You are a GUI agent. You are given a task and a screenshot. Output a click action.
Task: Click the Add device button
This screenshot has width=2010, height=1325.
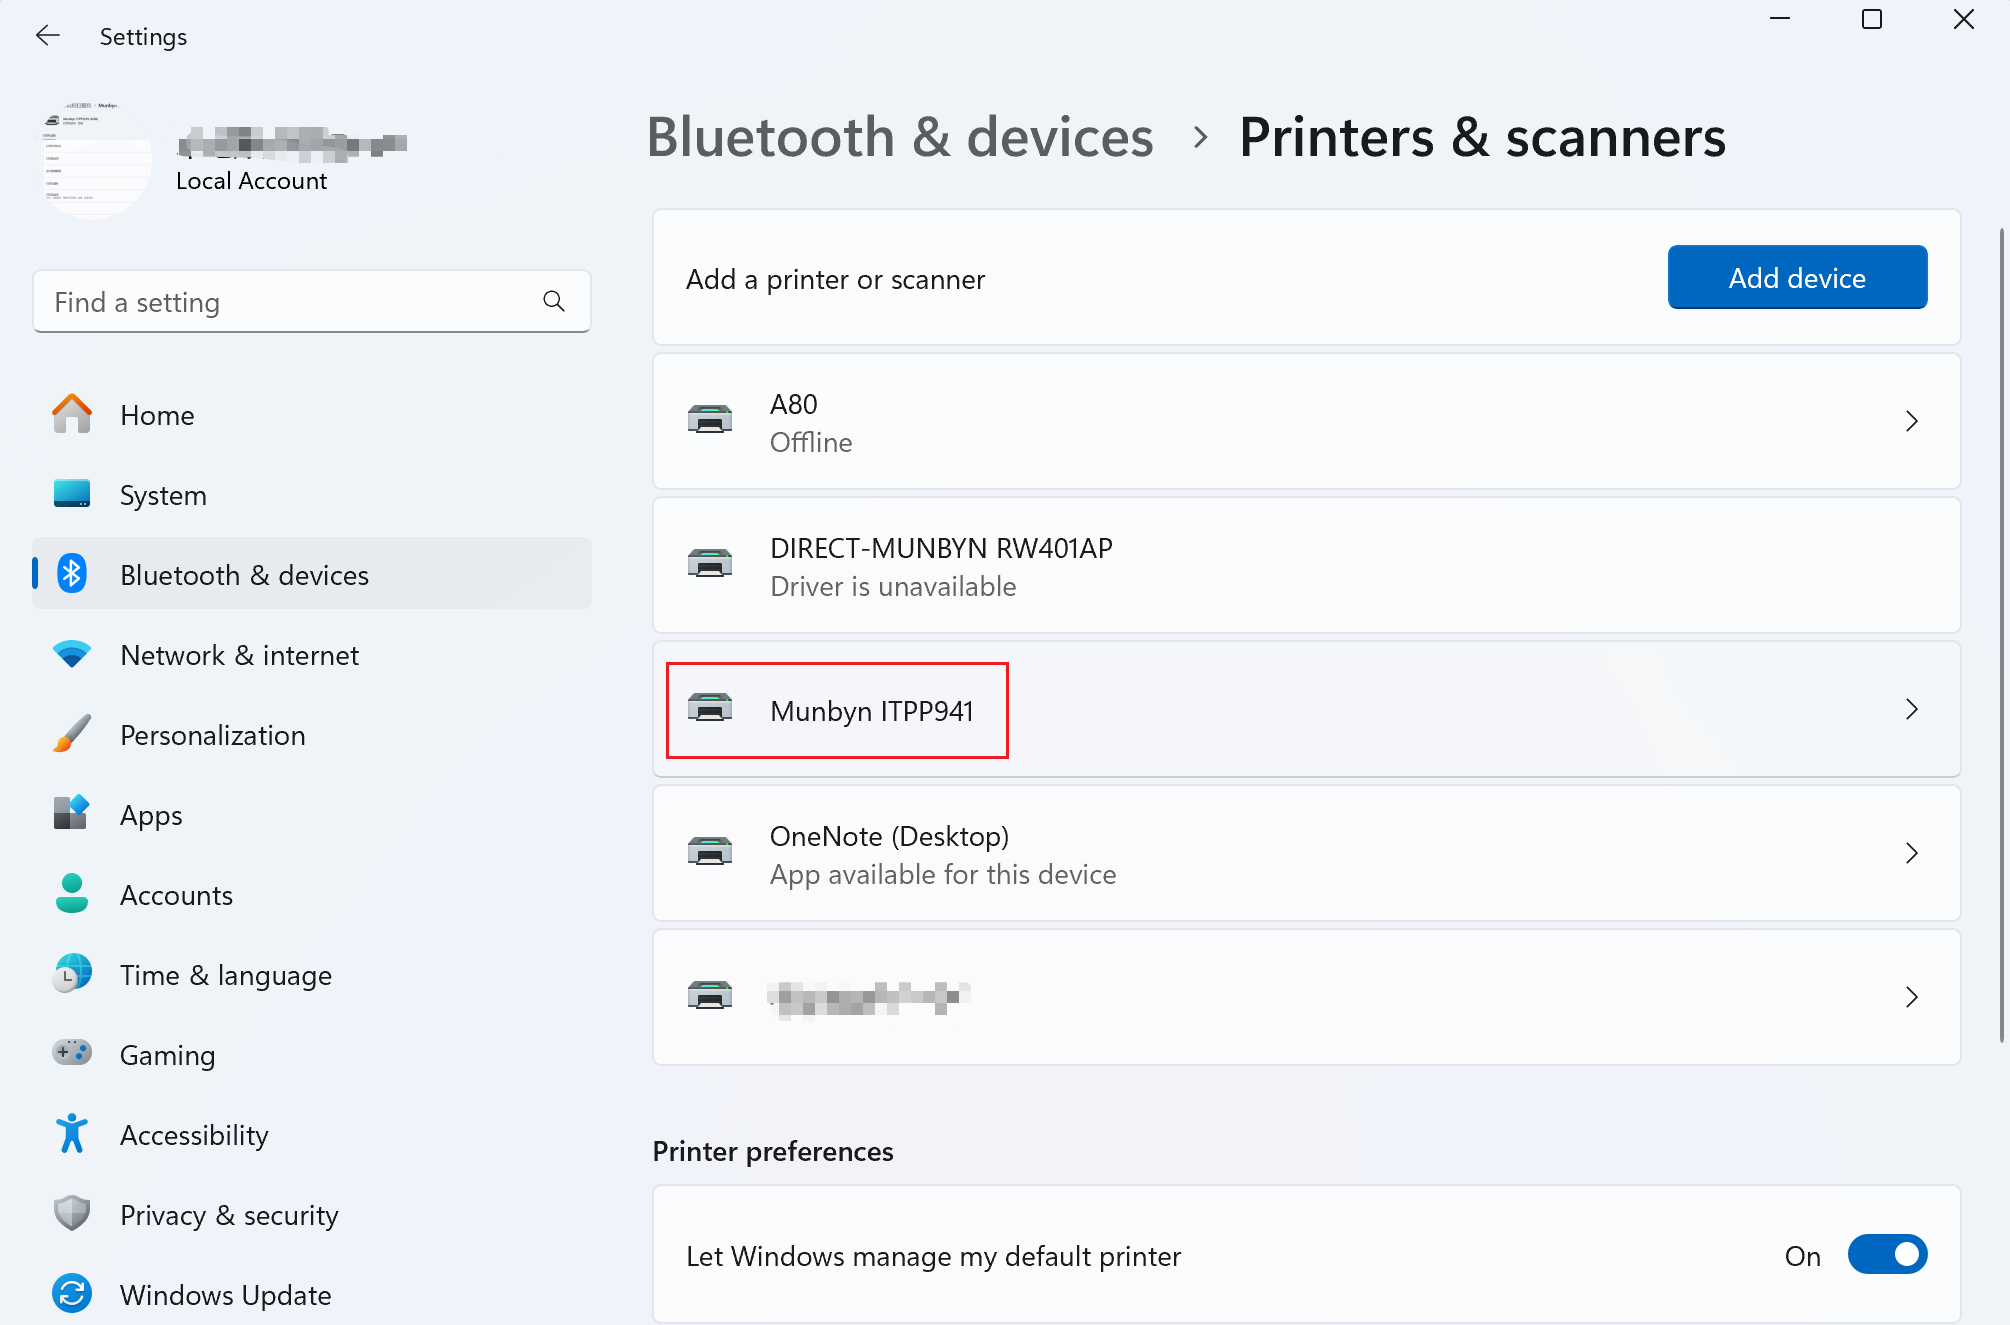coord(1797,277)
